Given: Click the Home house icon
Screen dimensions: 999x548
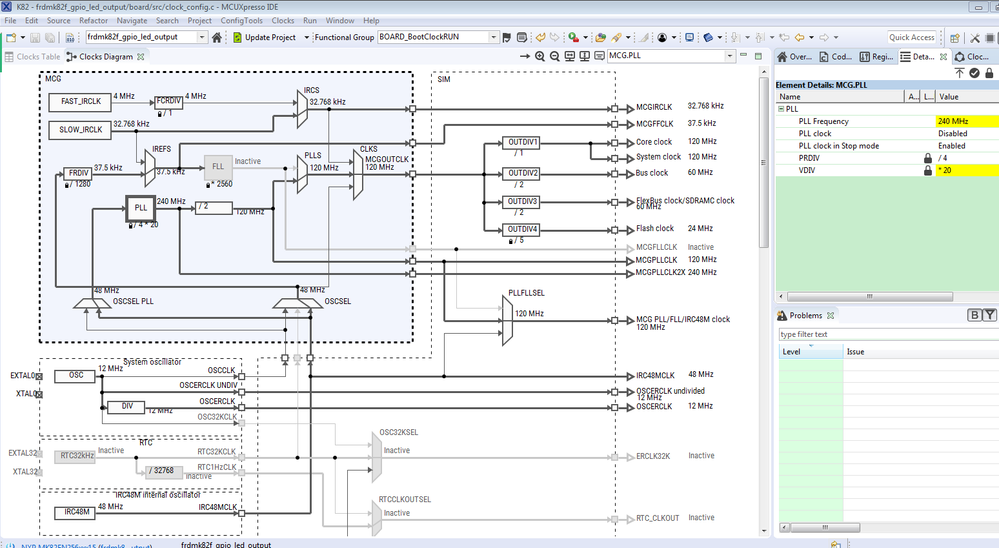Looking at the screenshot, I should 217,38.
